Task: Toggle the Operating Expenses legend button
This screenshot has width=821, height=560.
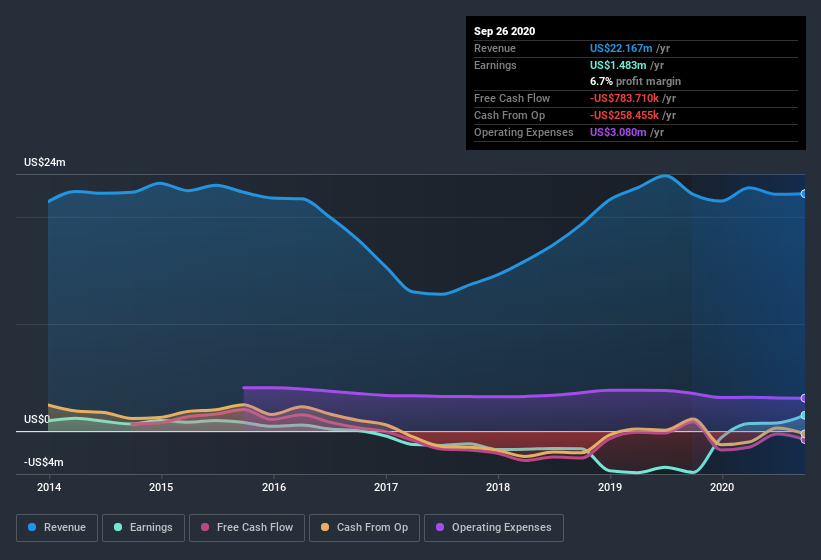Action: [x=494, y=528]
